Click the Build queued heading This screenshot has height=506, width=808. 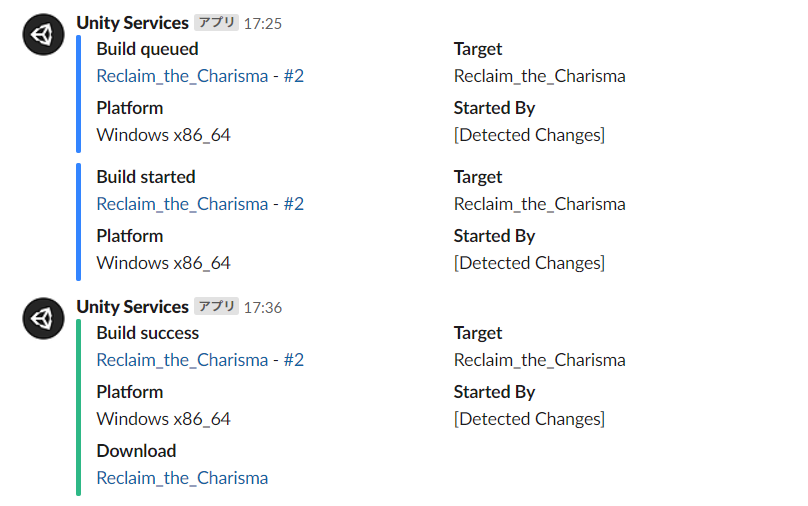coord(147,49)
